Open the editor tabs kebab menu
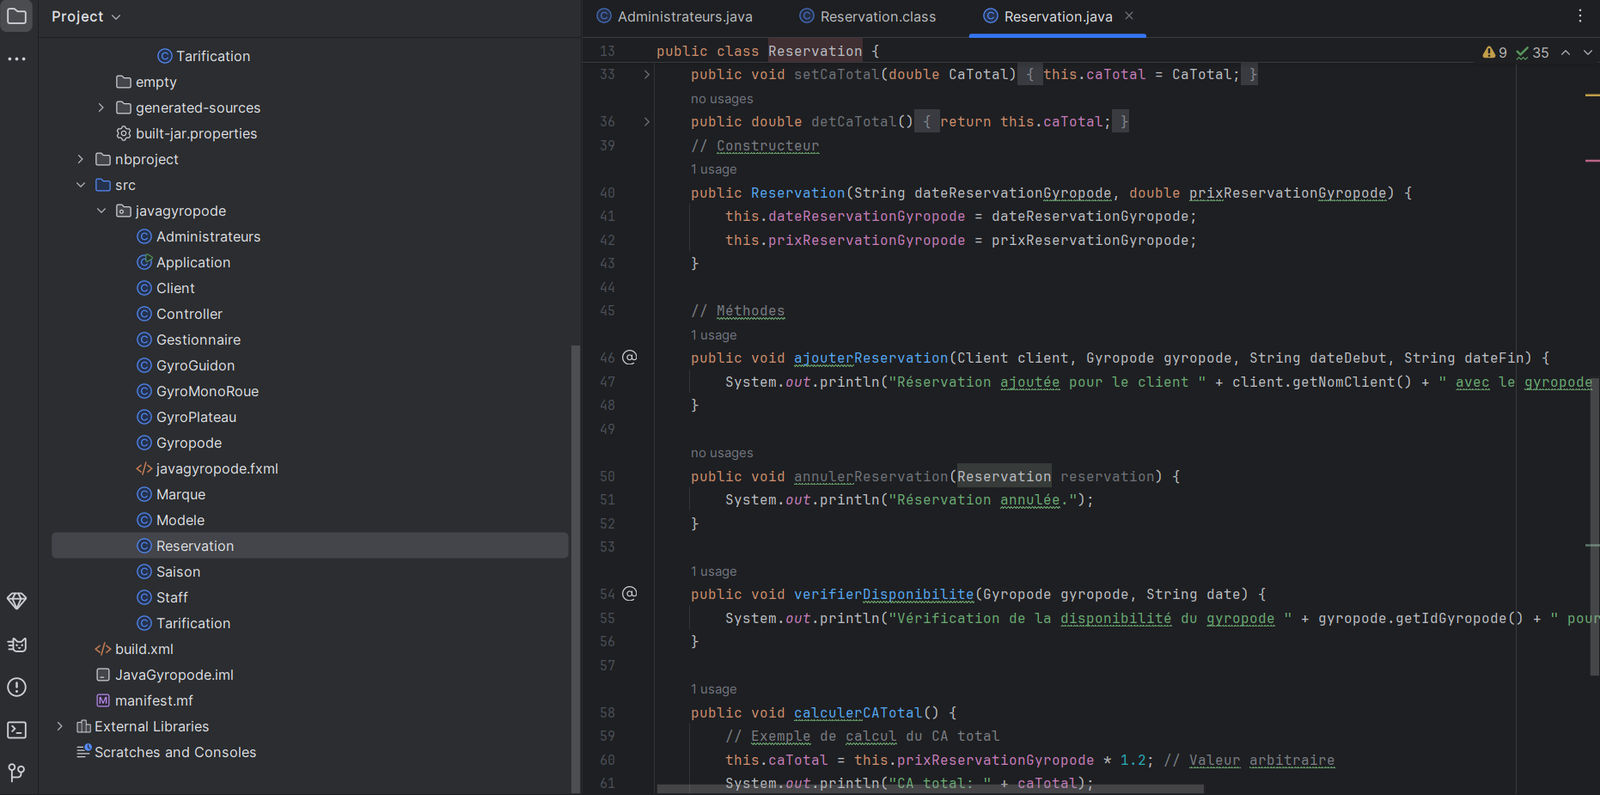Viewport: 1600px width, 795px height. point(1580,16)
